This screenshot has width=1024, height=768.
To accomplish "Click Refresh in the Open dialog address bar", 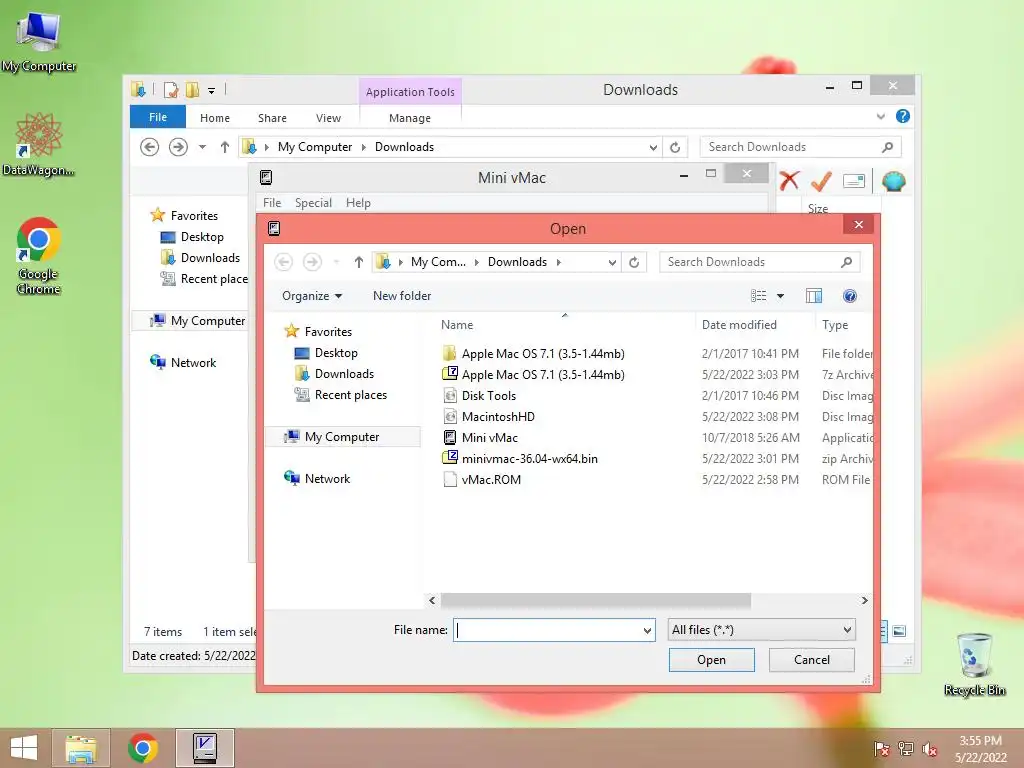I will click(x=633, y=262).
